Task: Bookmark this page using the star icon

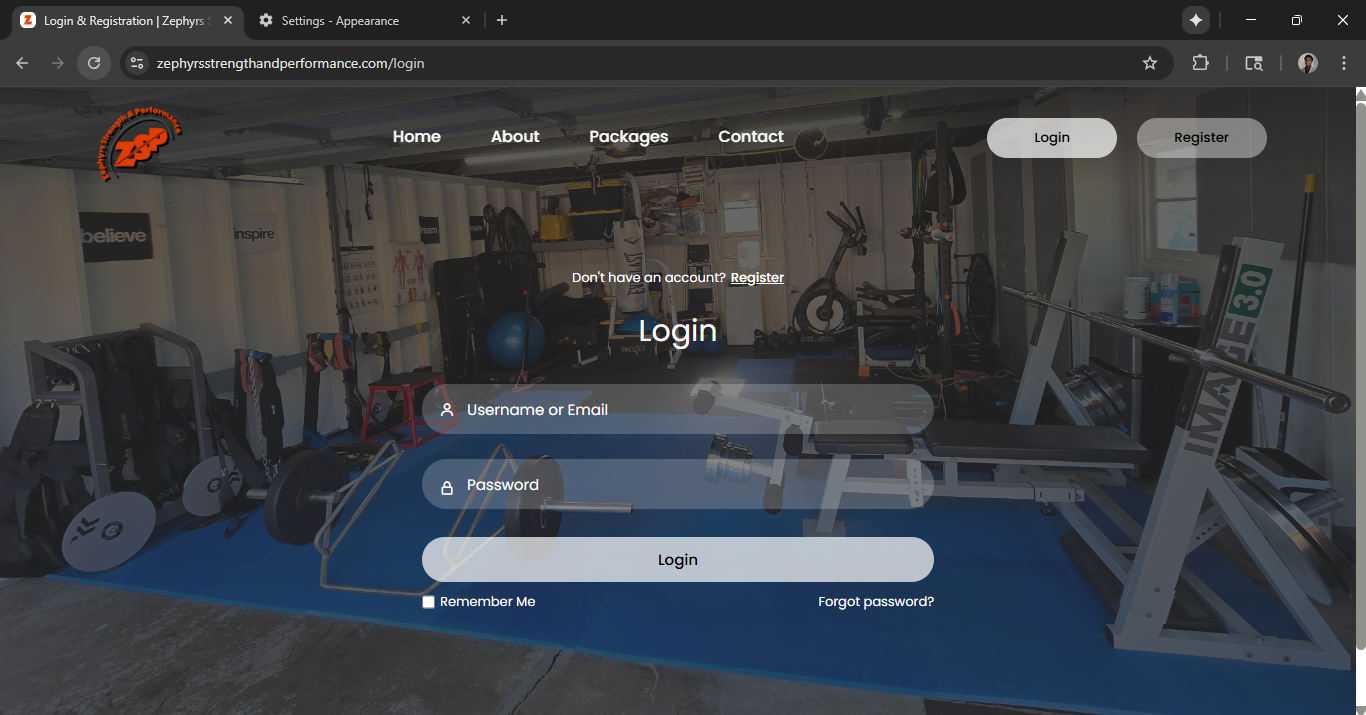Action: click(x=1149, y=62)
